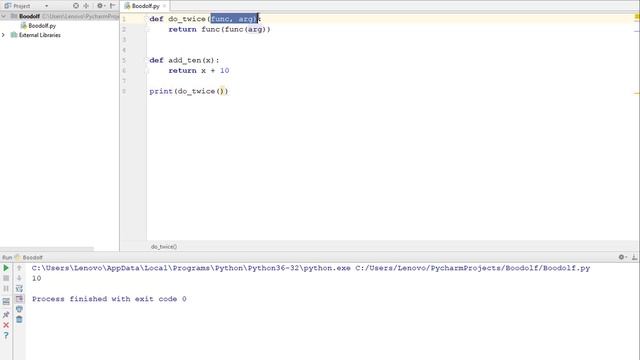Open the Project view dropdown
Image resolution: width=640 pixels, height=360 pixels.
[47, 6]
